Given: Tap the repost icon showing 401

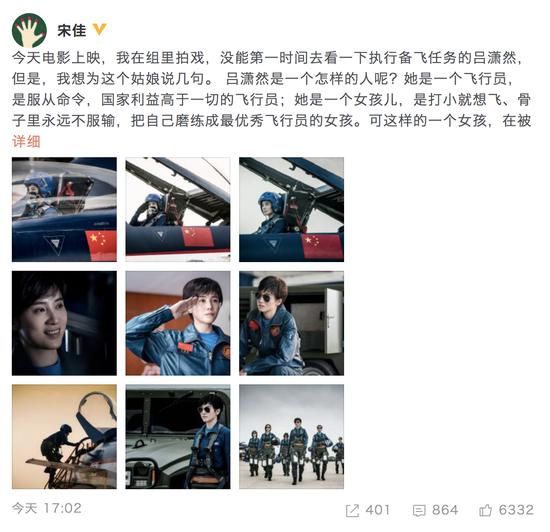Looking at the screenshot, I should click(352, 511).
